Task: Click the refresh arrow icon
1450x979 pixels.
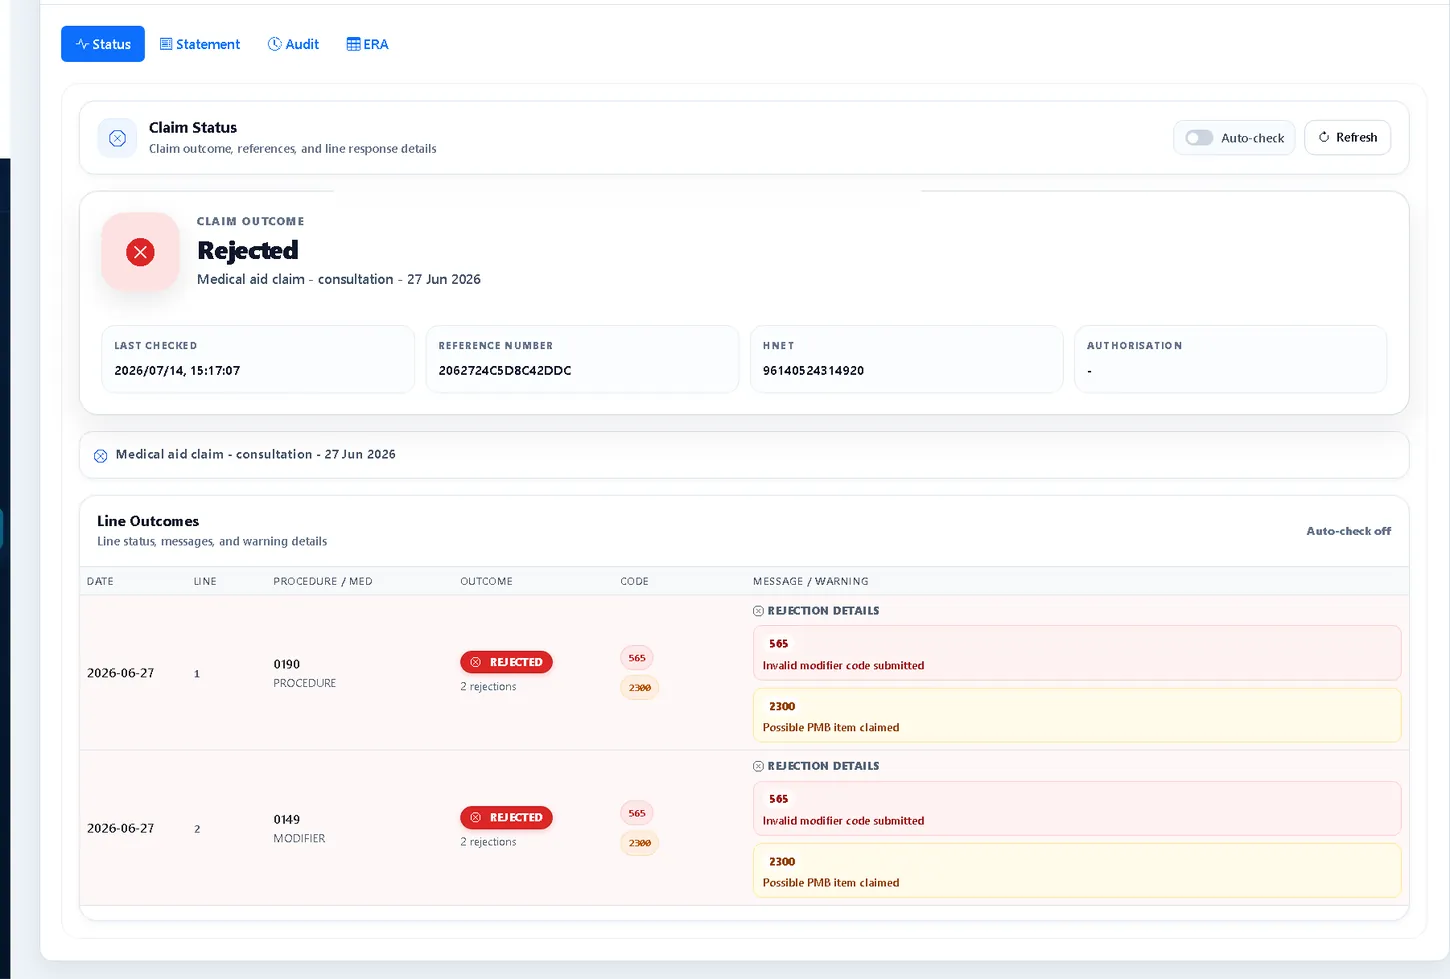Action: pyautogui.click(x=1324, y=137)
